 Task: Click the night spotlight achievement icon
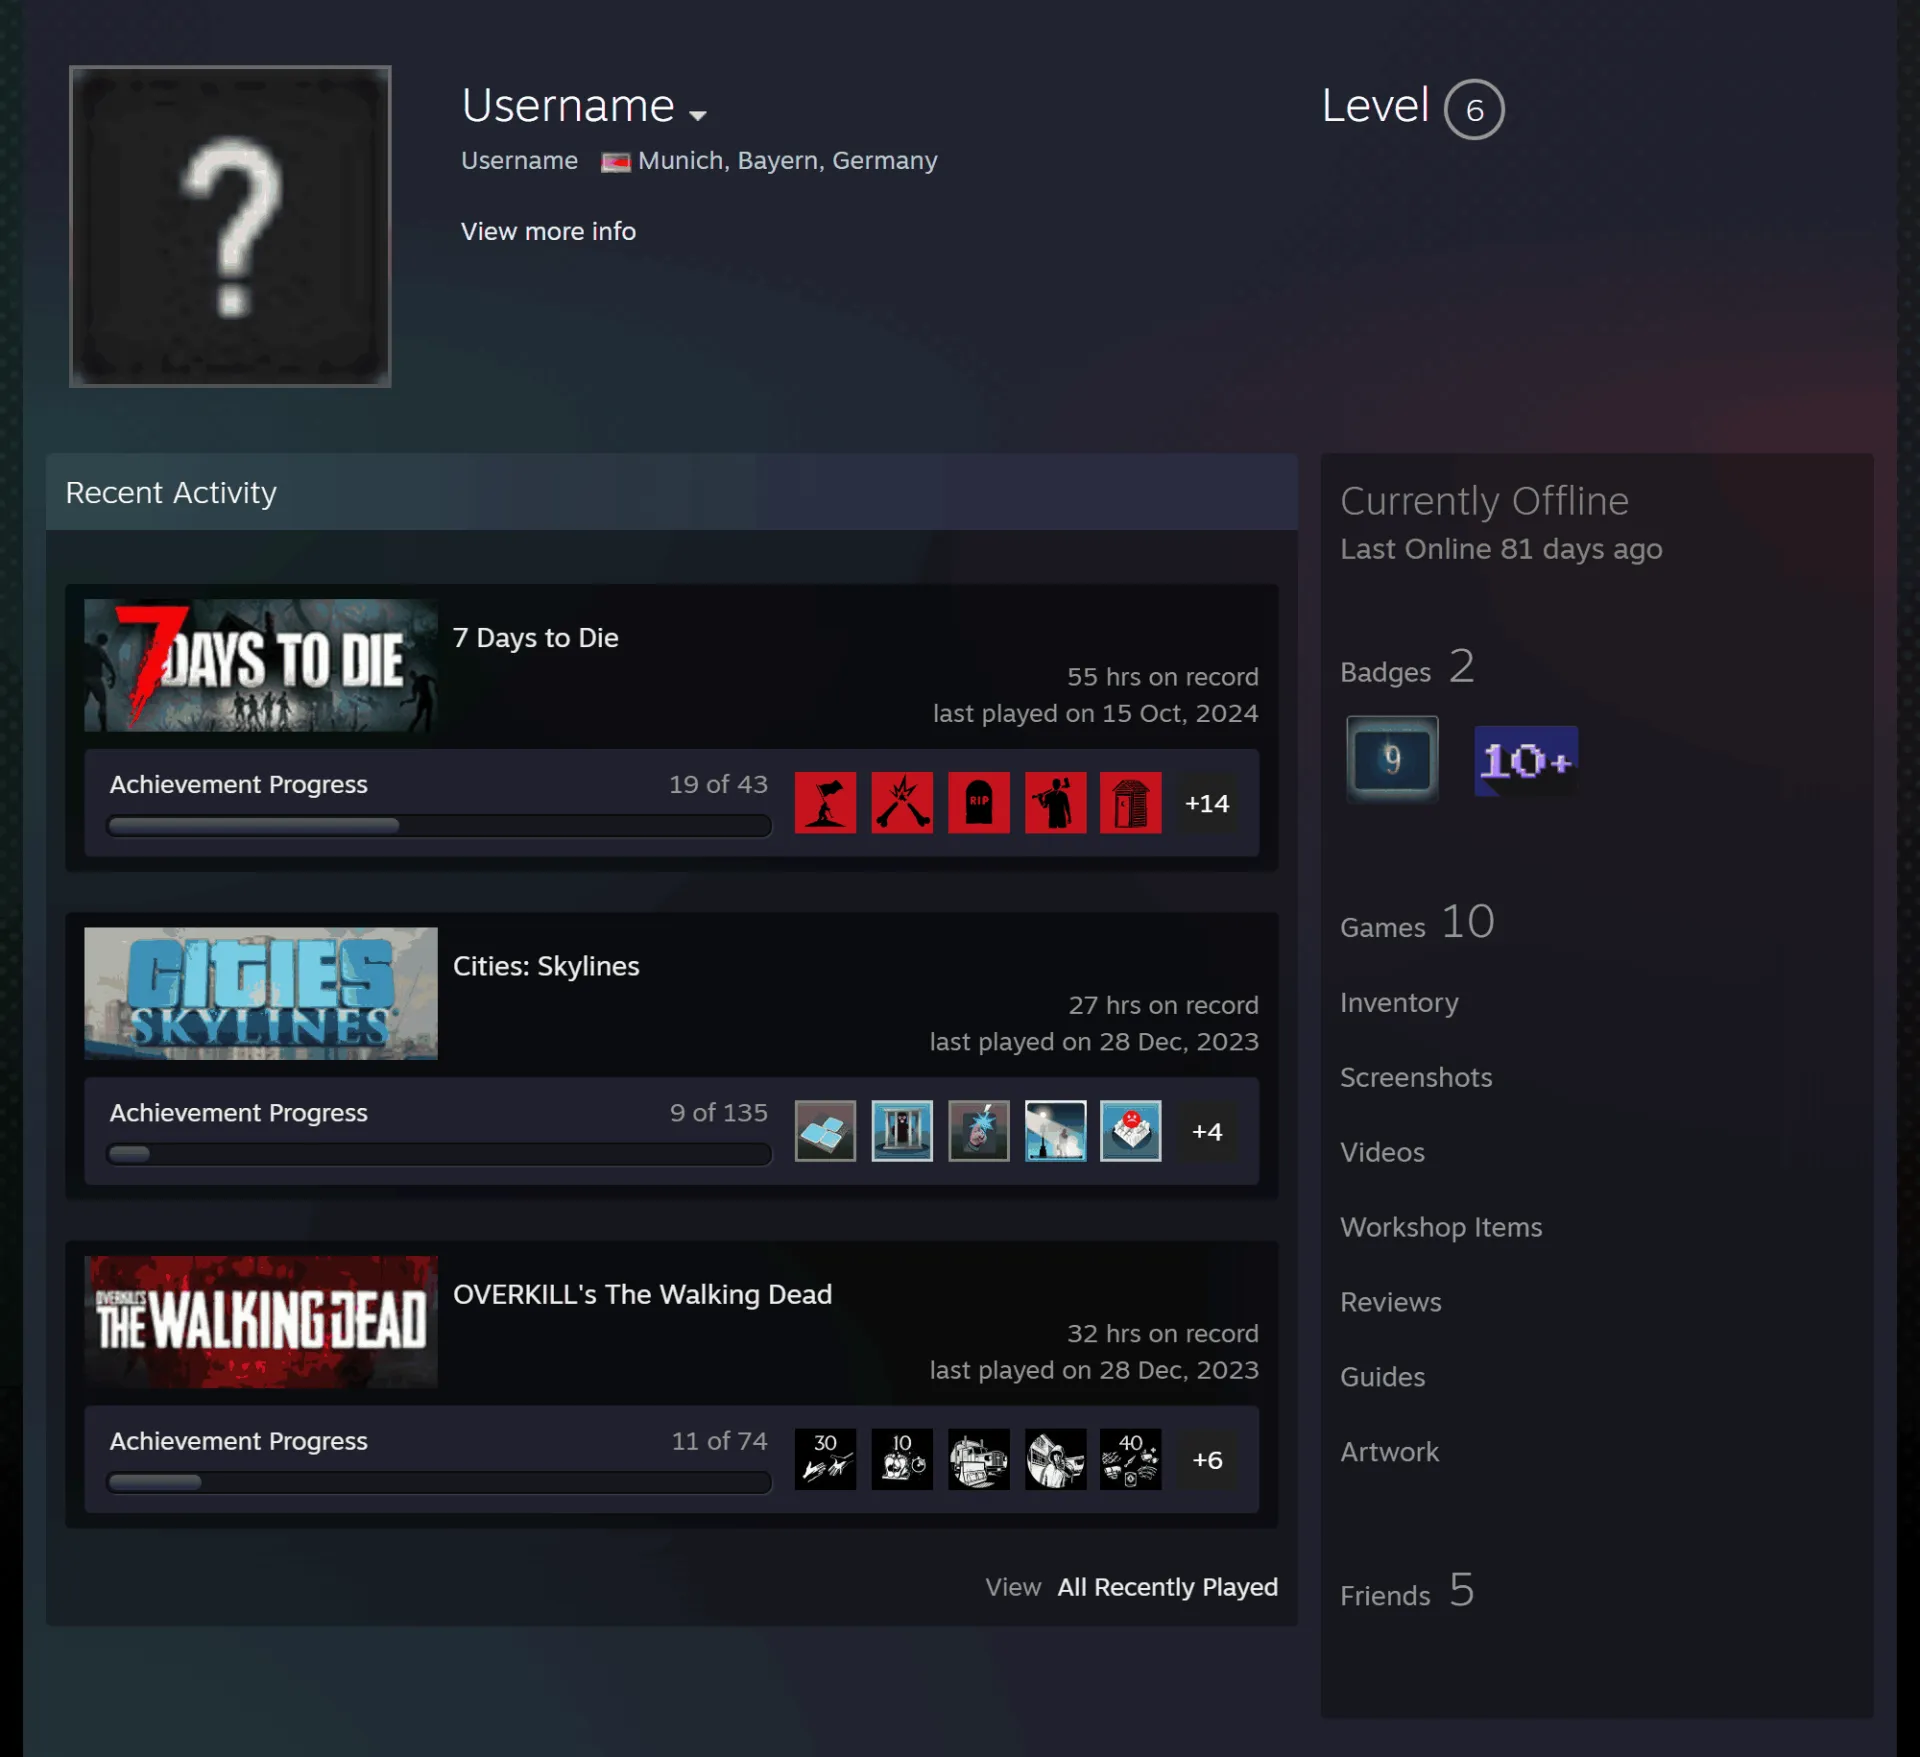[x=1055, y=1131]
